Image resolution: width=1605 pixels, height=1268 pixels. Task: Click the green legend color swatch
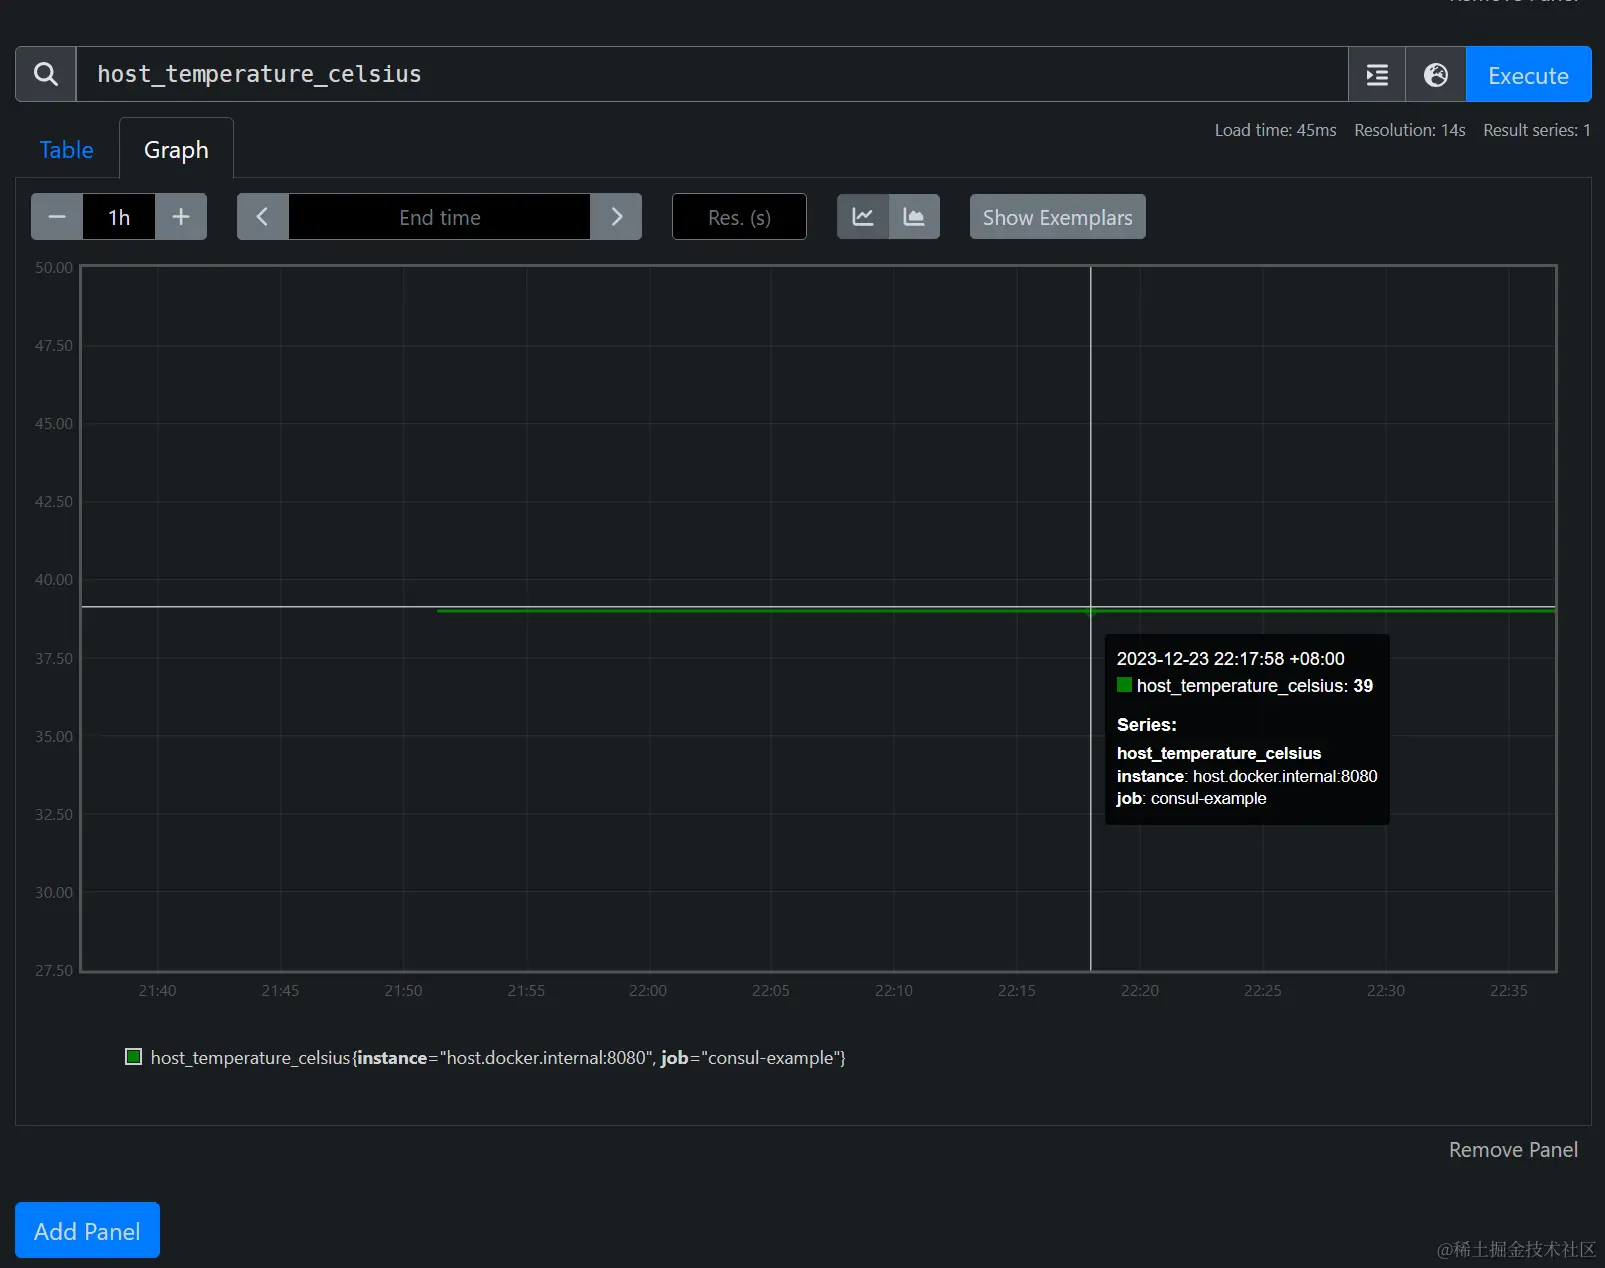click(x=133, y=1057)
